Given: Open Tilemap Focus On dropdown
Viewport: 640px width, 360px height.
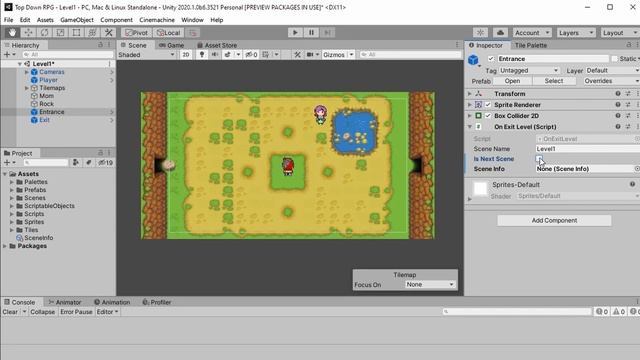Looking at the screenshot, I should coord(430,284).
